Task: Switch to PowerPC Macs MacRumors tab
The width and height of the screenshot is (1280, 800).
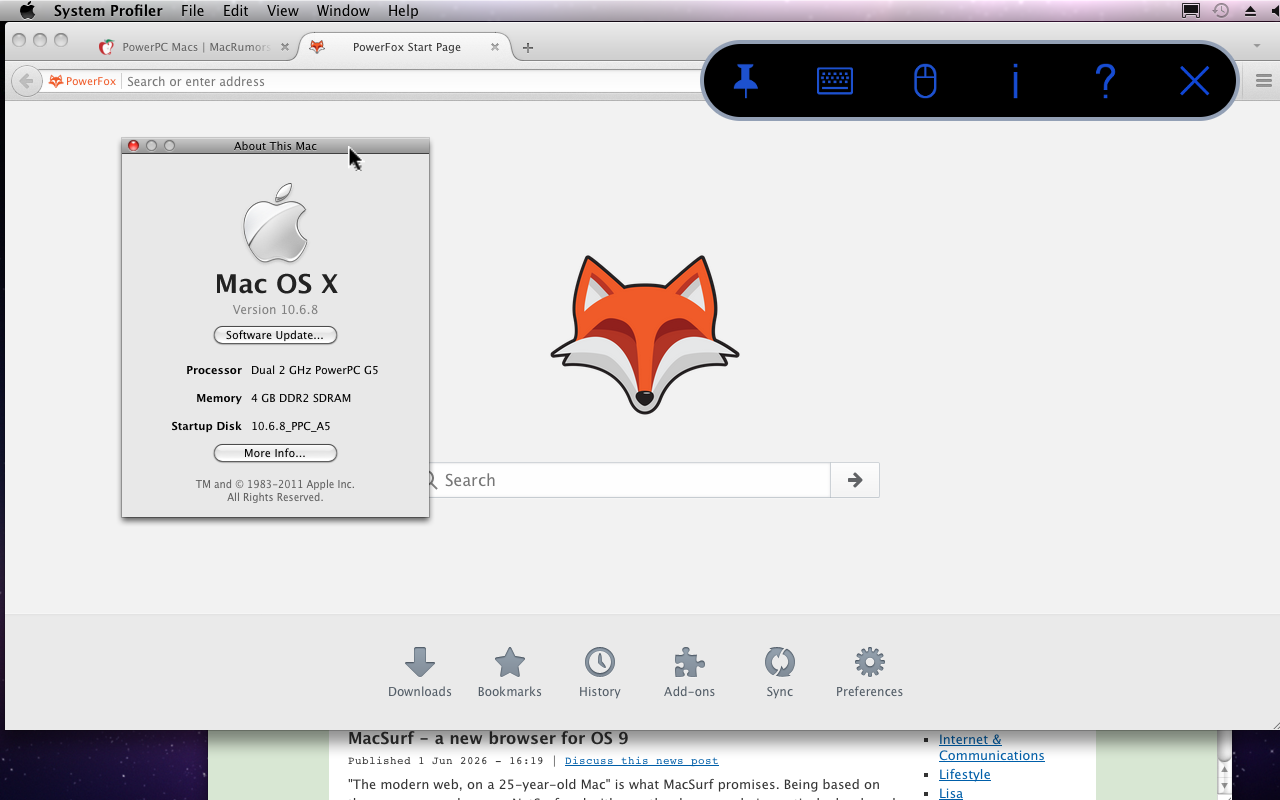Action: 195,47
